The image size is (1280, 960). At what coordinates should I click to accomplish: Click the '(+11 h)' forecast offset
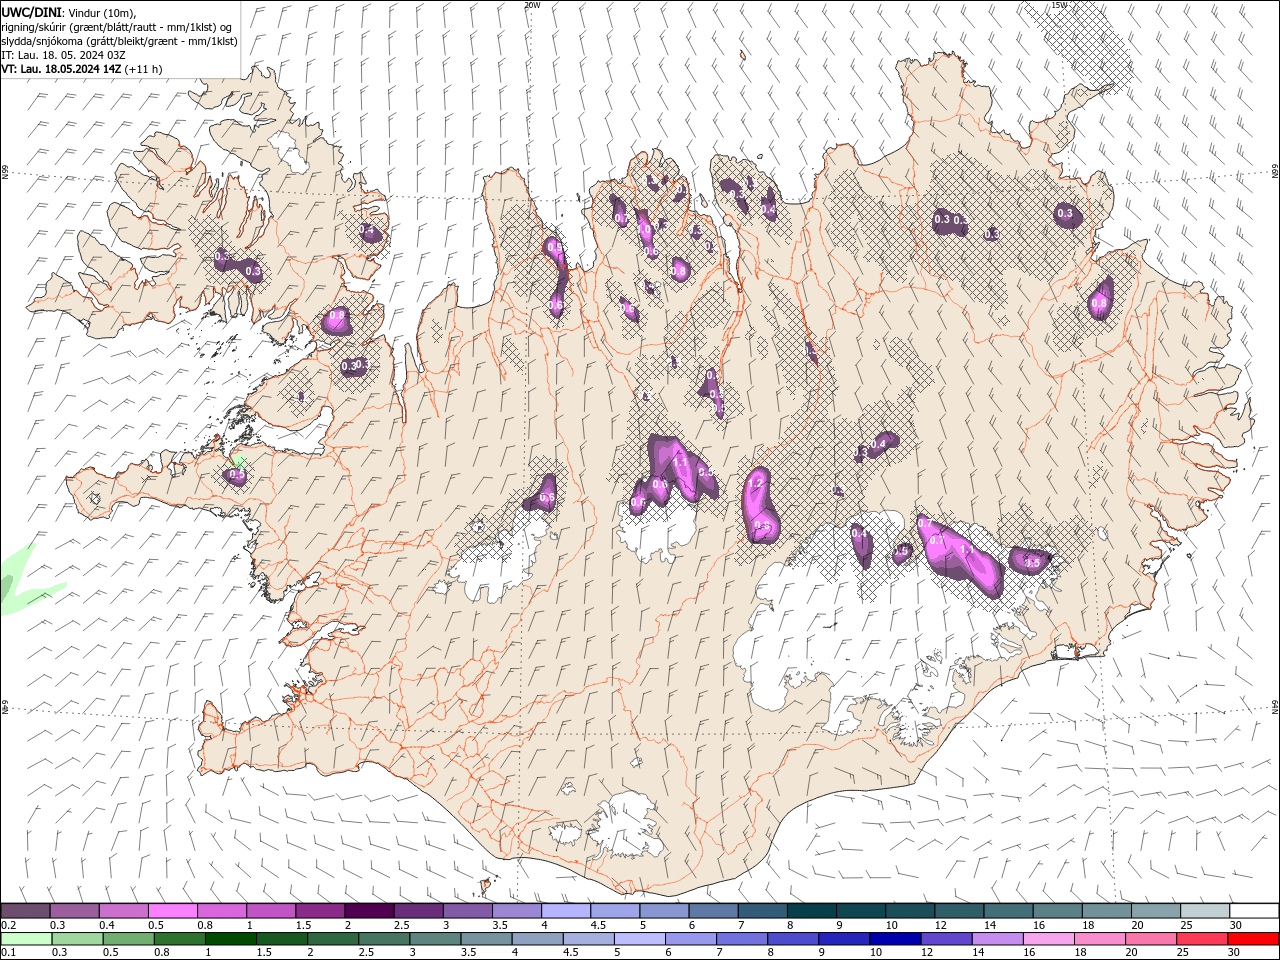[144, 69]
